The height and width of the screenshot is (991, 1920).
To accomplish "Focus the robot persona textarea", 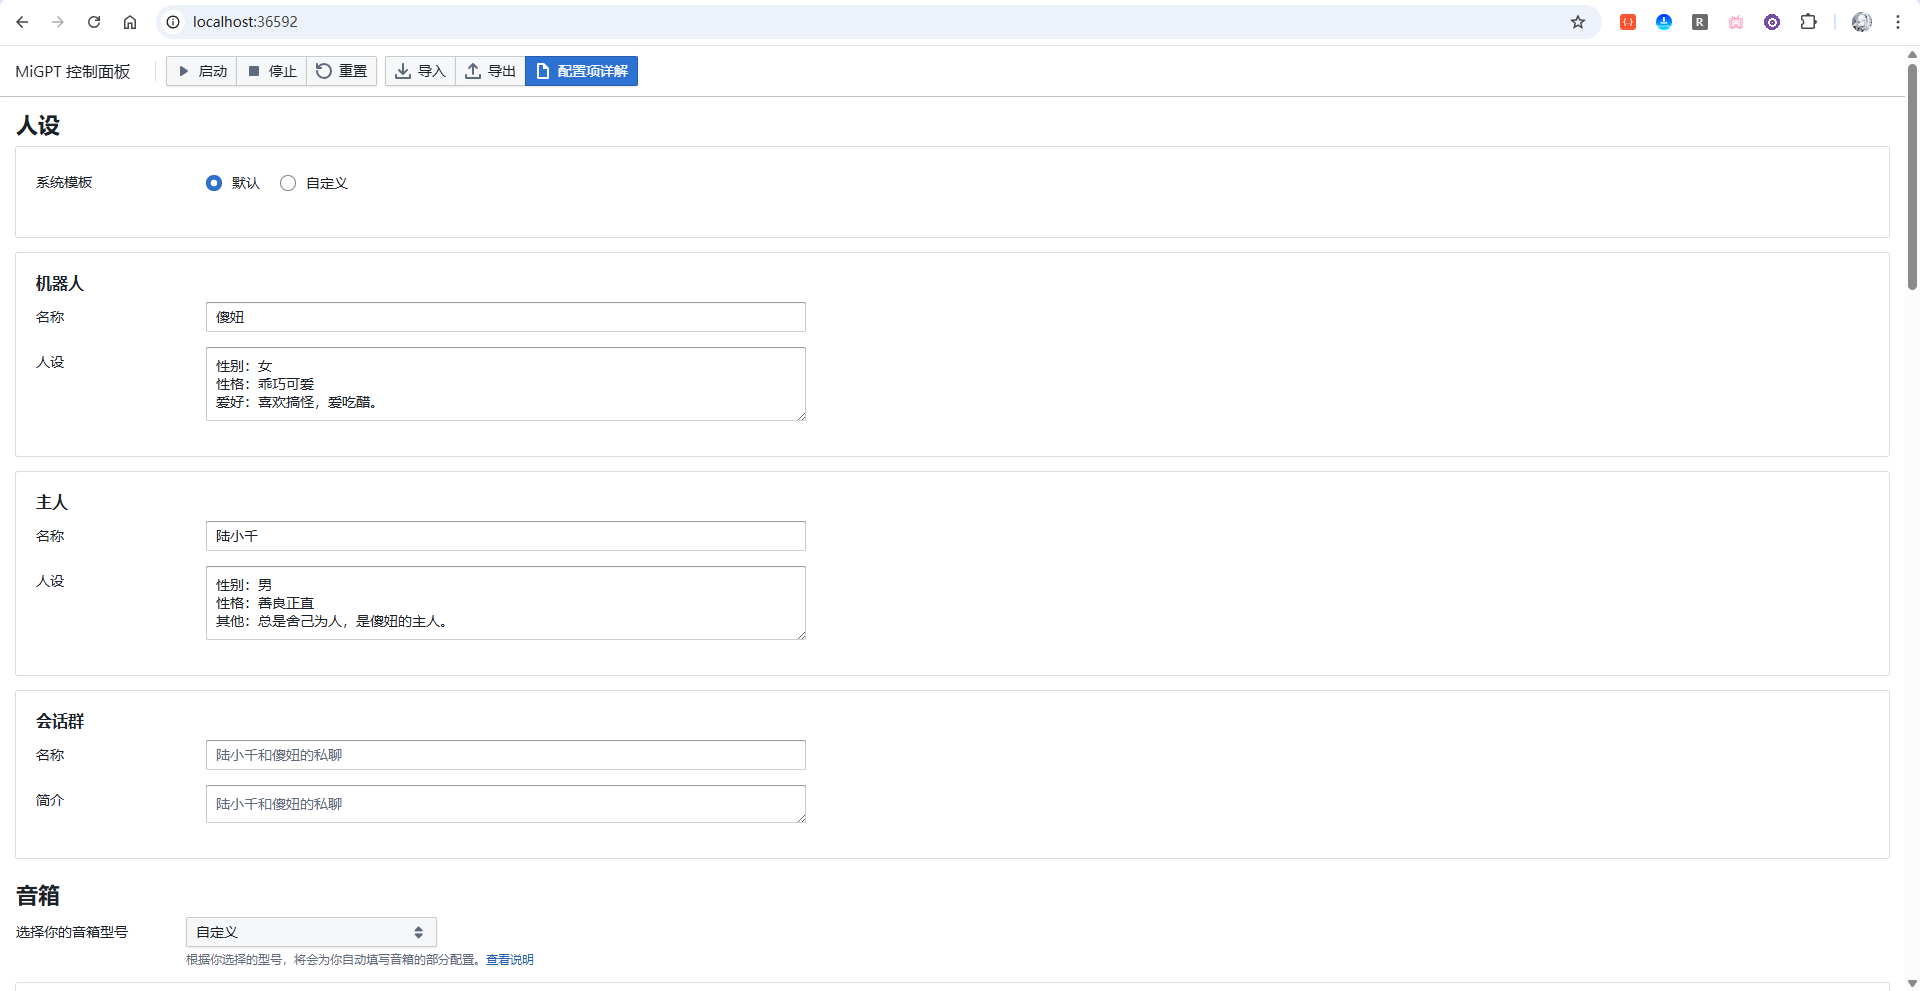I will [x=505, y=384].
